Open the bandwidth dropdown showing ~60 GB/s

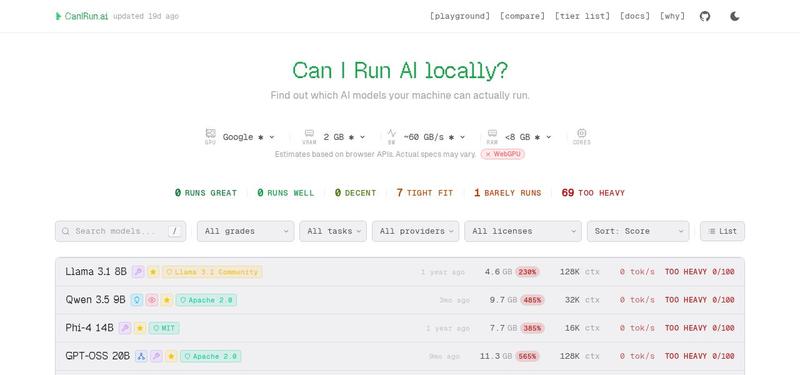click(x=434, y=137)
